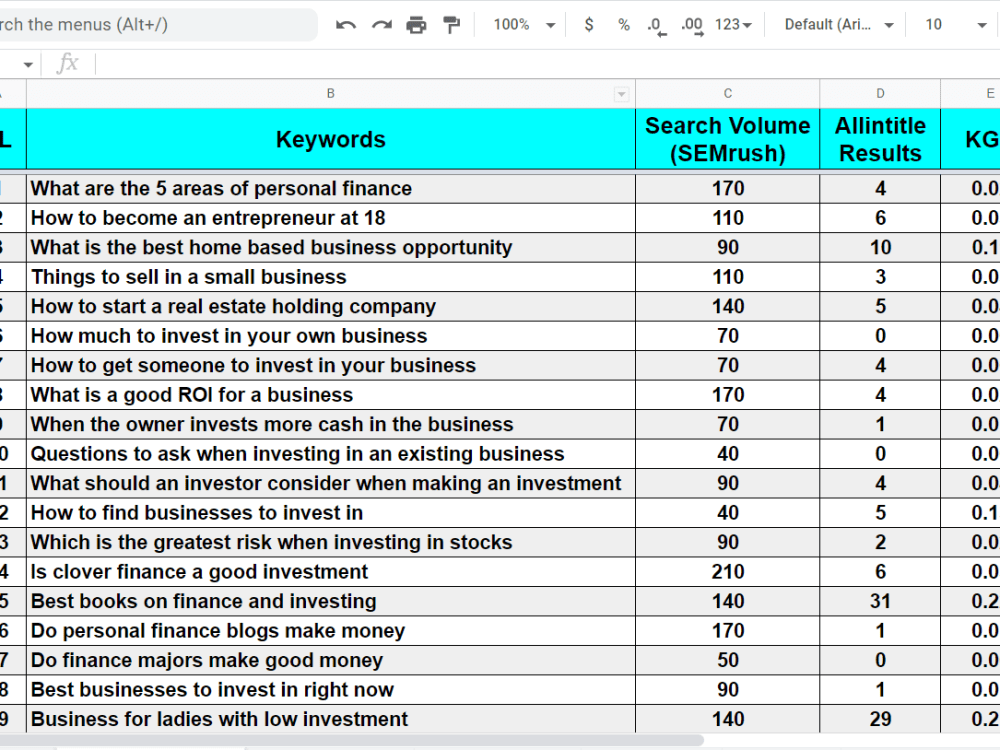The width and height of the screenshot is (1000, 750).
Task: Select 'Questions to ask when investing' cell
Action: coord(330,453)
